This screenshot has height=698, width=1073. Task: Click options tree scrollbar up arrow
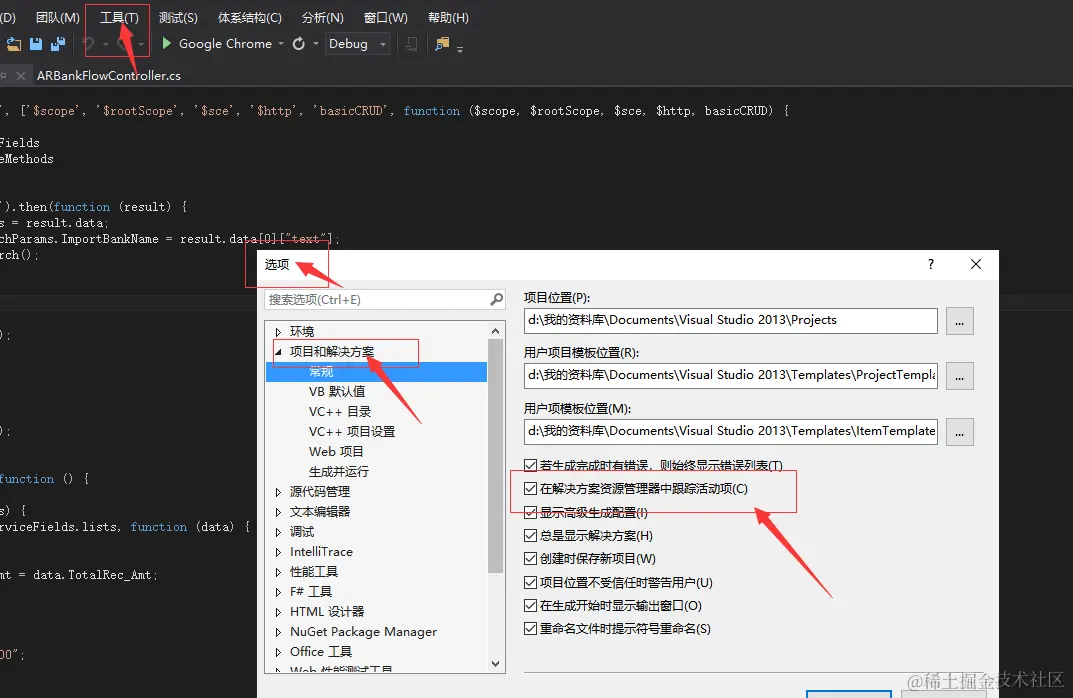[x=495, y=331]
